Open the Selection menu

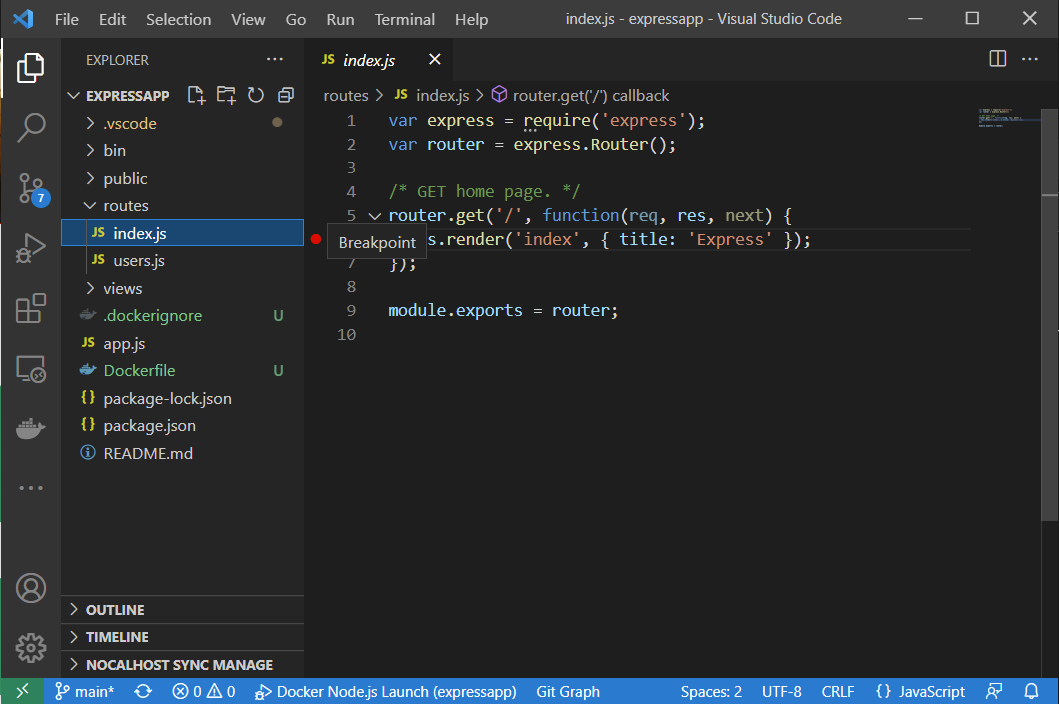pos(178,20)
